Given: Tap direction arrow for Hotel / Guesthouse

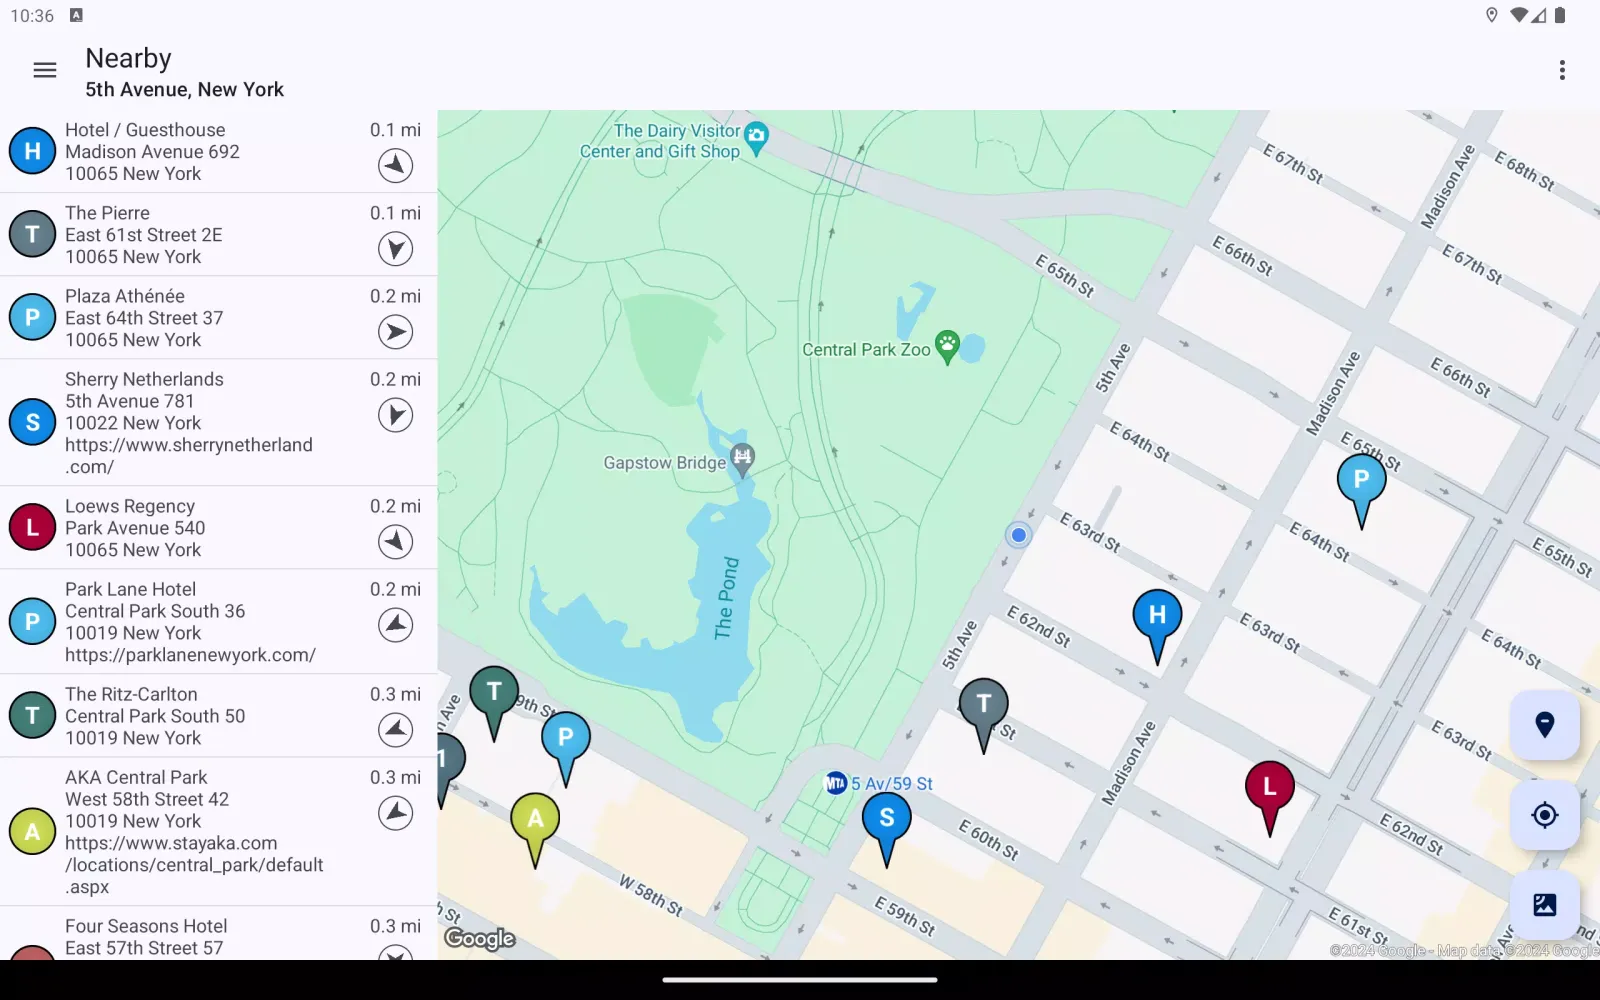Looking at the screenshot, I should pos(396,165).
